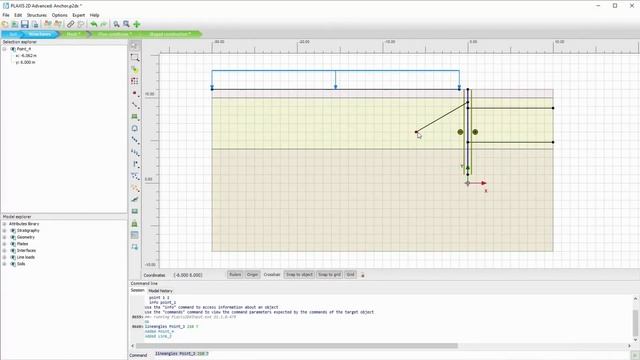
Task: Click the Zoom in magnifier icon
Action: pos(116,24)
